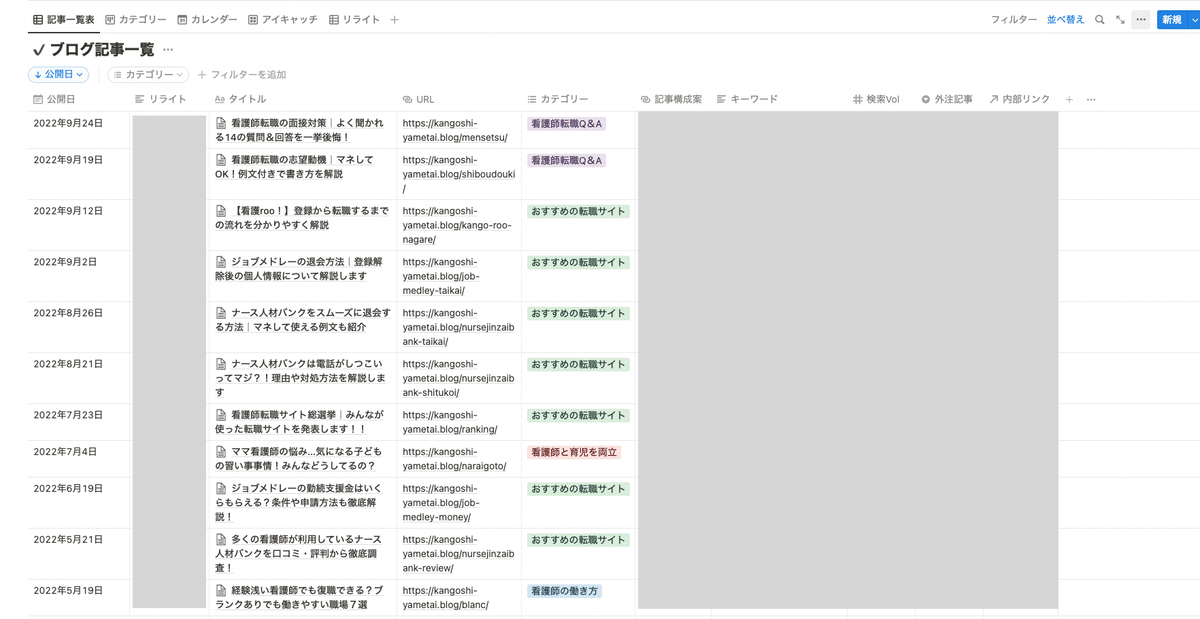Open the mensetsu/ blog URL link
The height and width of the screenshot is (619, 1200).
(454, 130)
